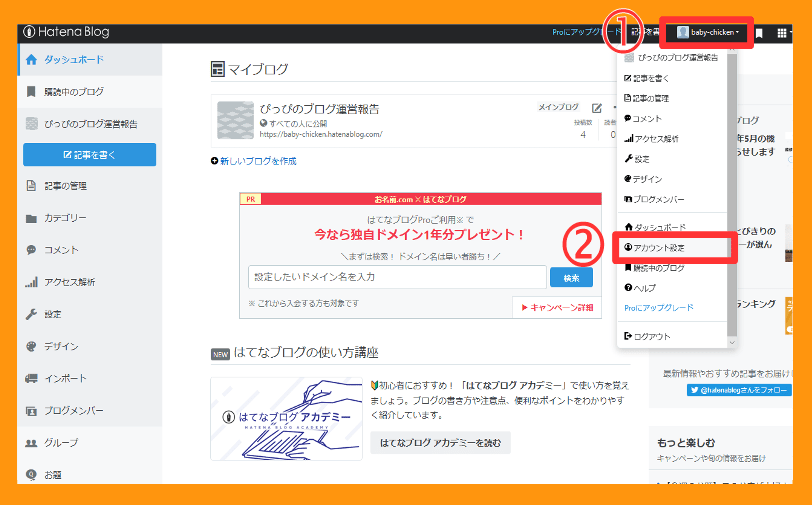812x505 pixels.
Task: Select 記事の管理 in the dropdown menu
Action: coord(672,98)
